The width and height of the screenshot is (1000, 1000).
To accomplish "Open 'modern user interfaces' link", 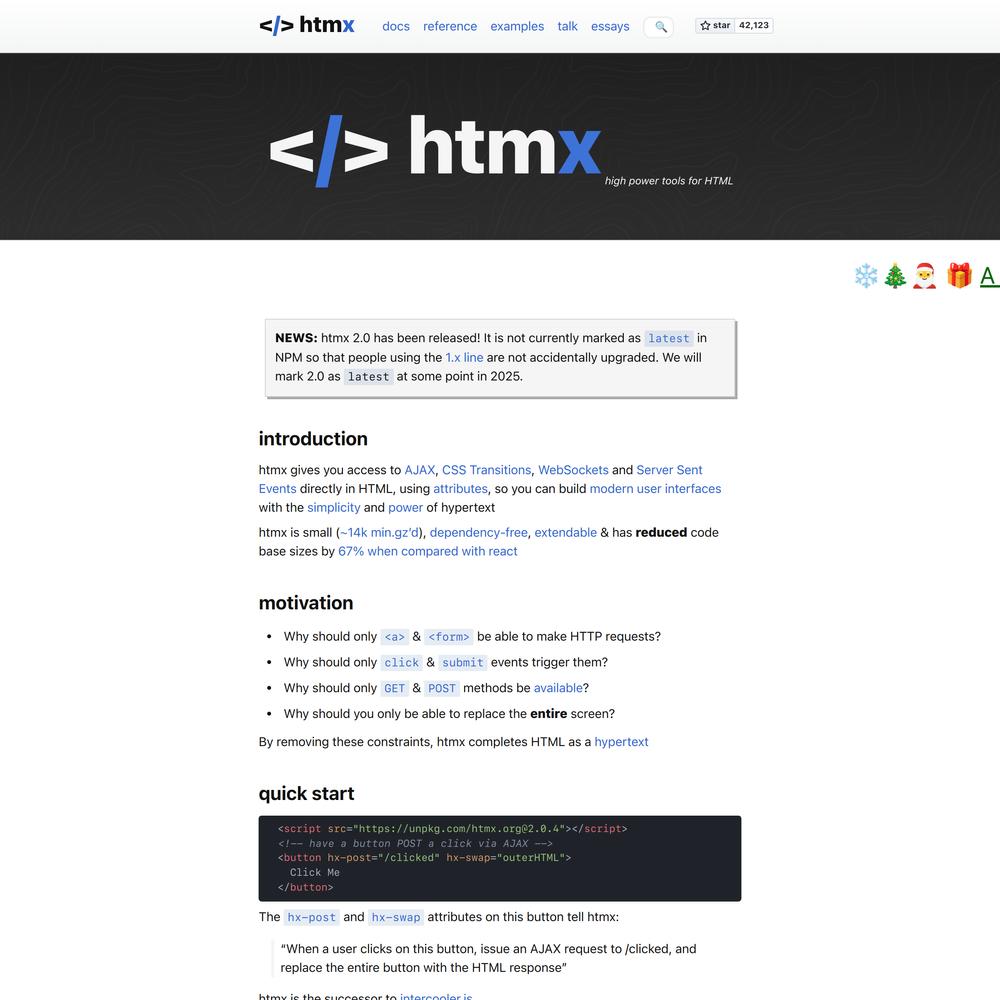I will 655,489.
